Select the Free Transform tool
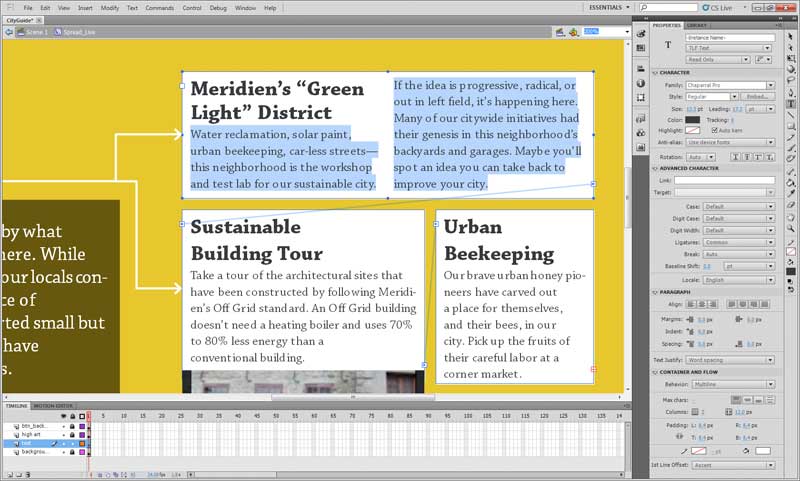The image size is (800, 481). (791, 59)
